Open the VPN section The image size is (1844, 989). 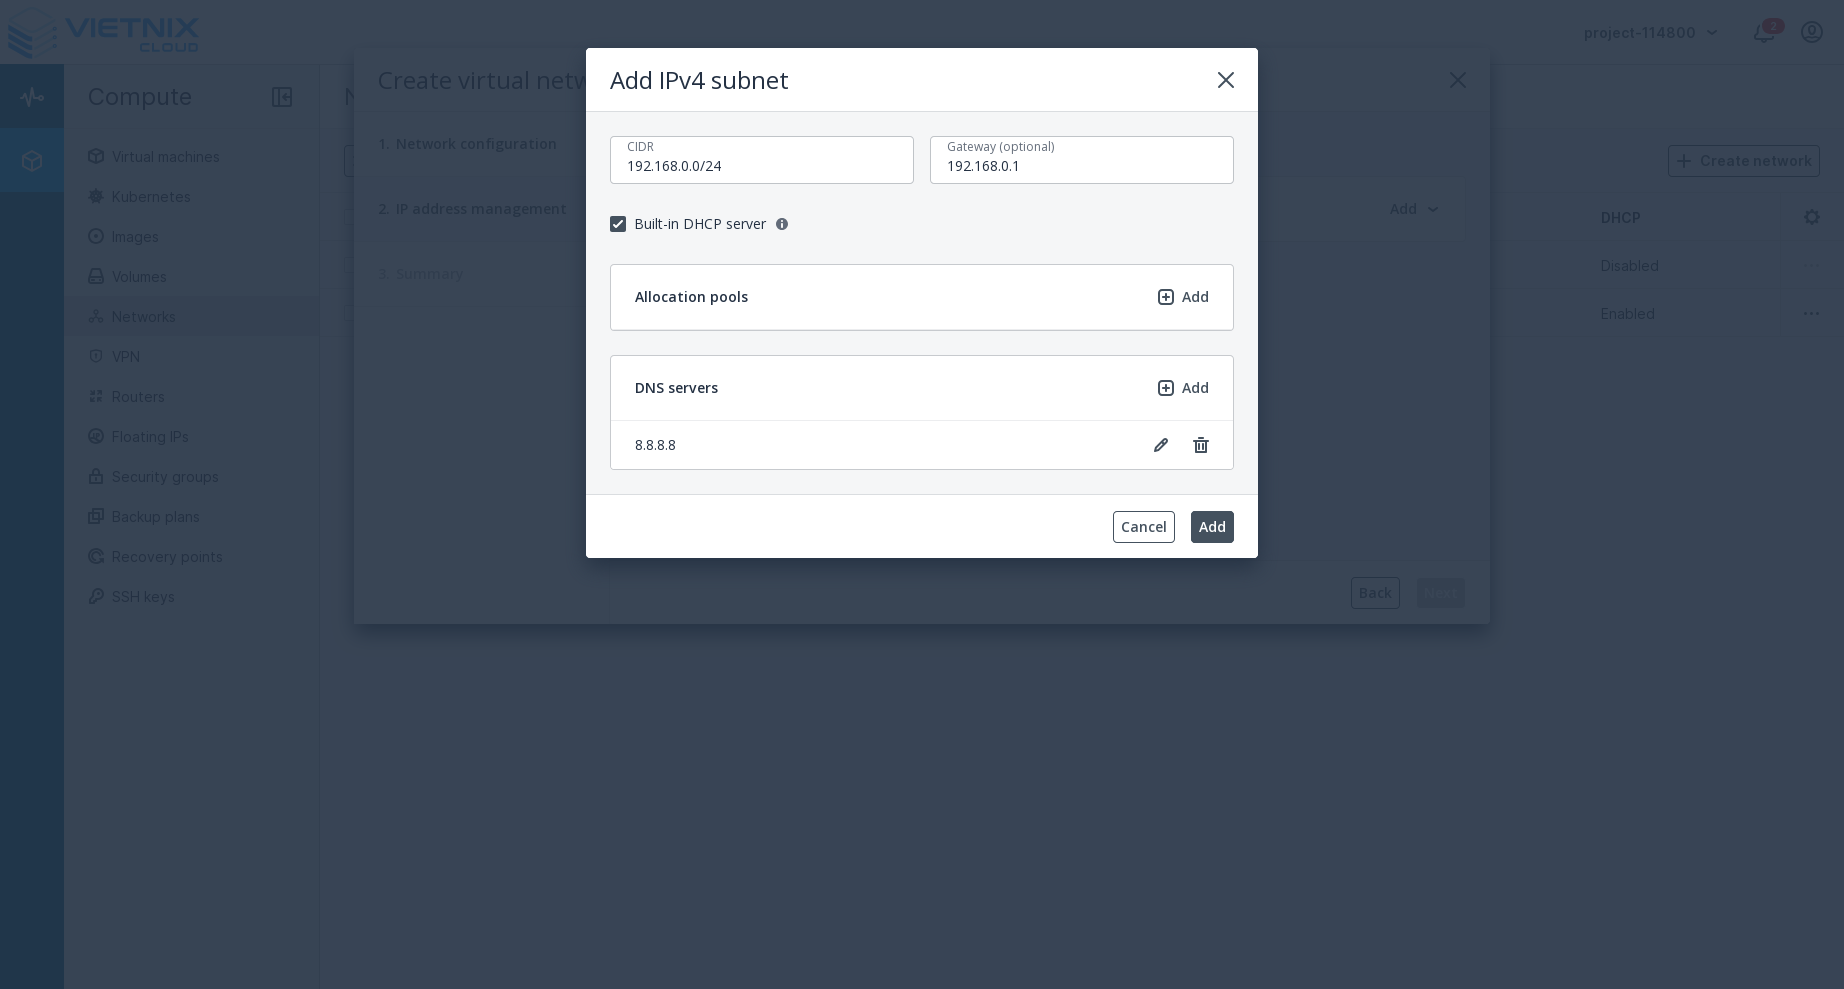coord(125,357)
